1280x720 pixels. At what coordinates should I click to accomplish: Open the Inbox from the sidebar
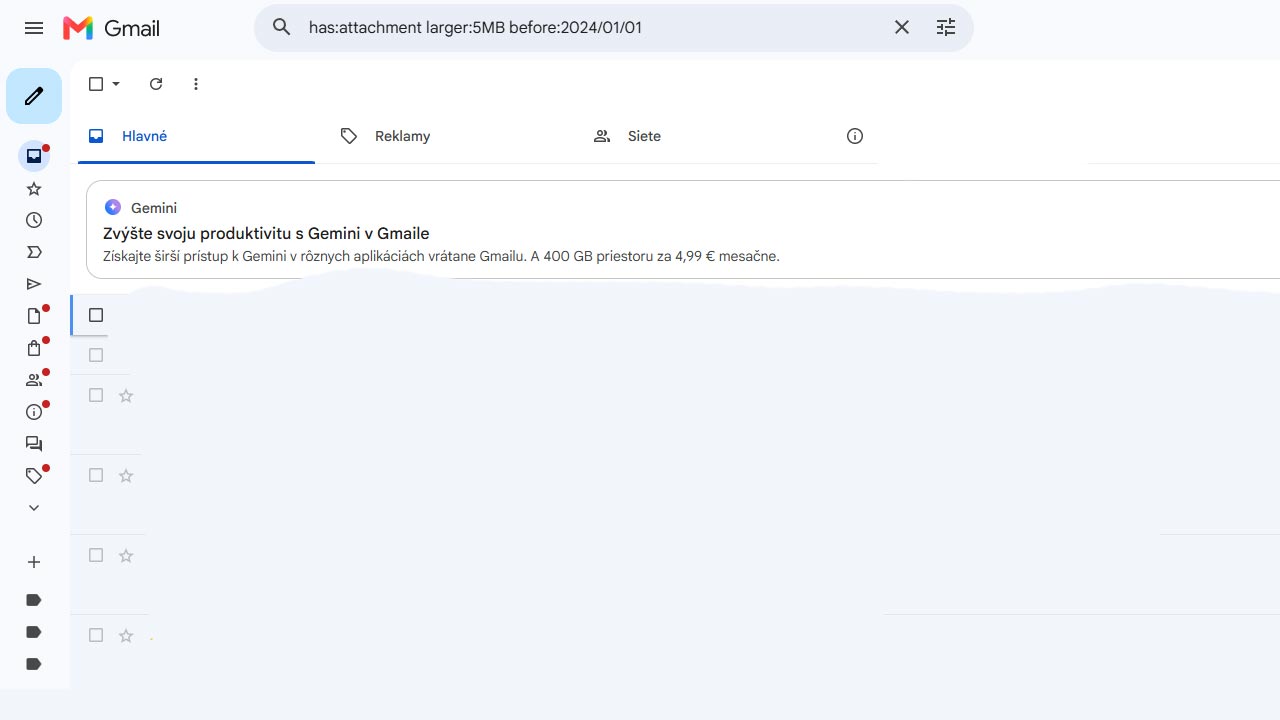(x=34, y=156)
